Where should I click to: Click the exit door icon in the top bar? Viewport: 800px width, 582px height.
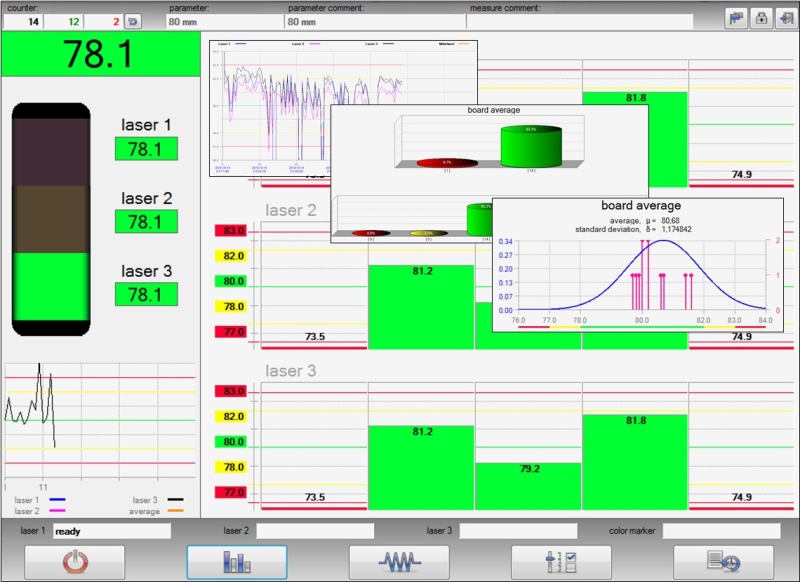click(786, 18)
